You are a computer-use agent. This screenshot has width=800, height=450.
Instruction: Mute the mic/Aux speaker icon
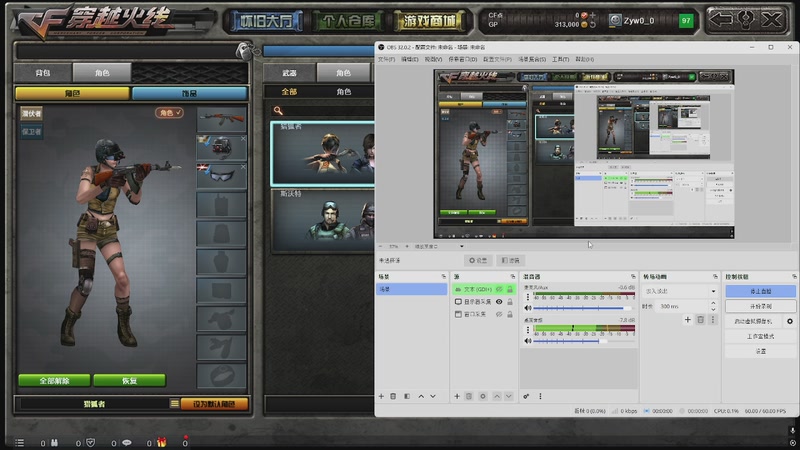coord(528,308)
